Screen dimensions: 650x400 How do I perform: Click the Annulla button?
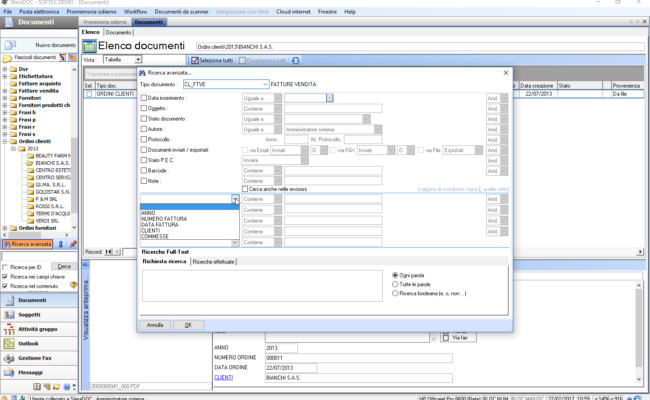click(x=155, y=325)
